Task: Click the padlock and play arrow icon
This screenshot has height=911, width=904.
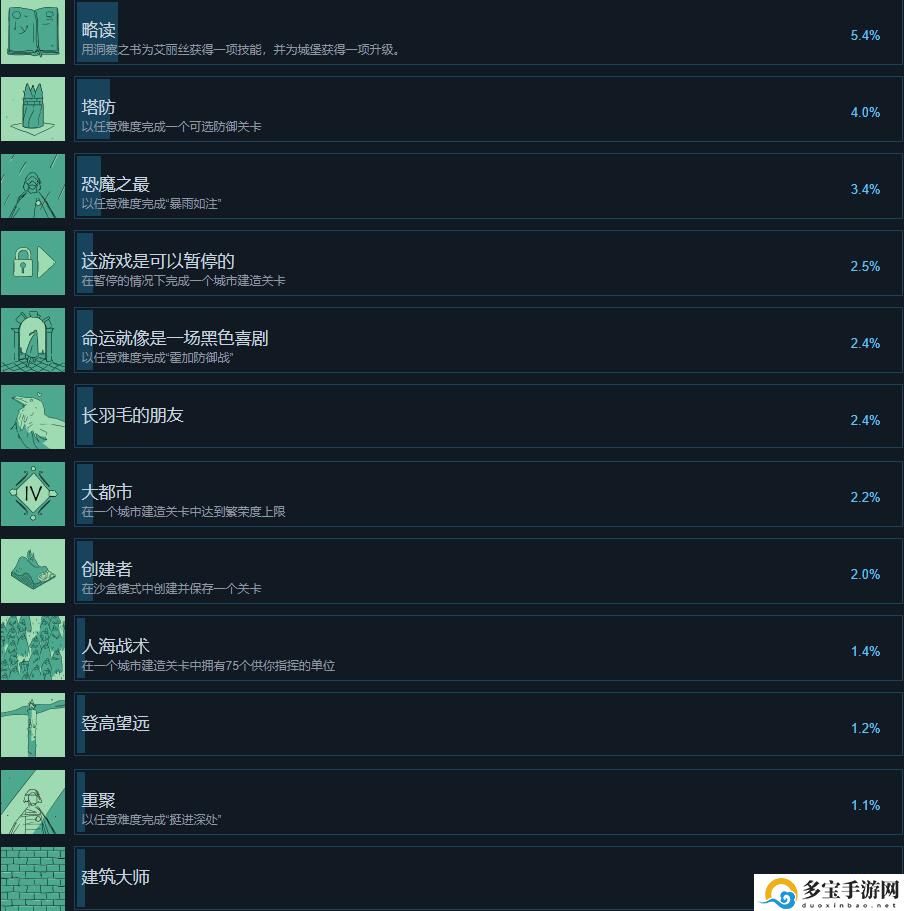Action: [x=33, y=263]
